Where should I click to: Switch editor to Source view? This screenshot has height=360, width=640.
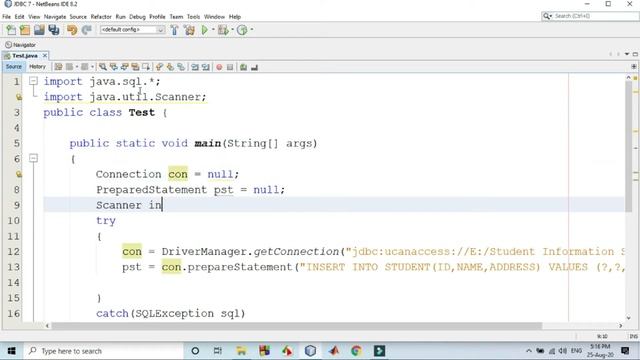pos(13,67)
